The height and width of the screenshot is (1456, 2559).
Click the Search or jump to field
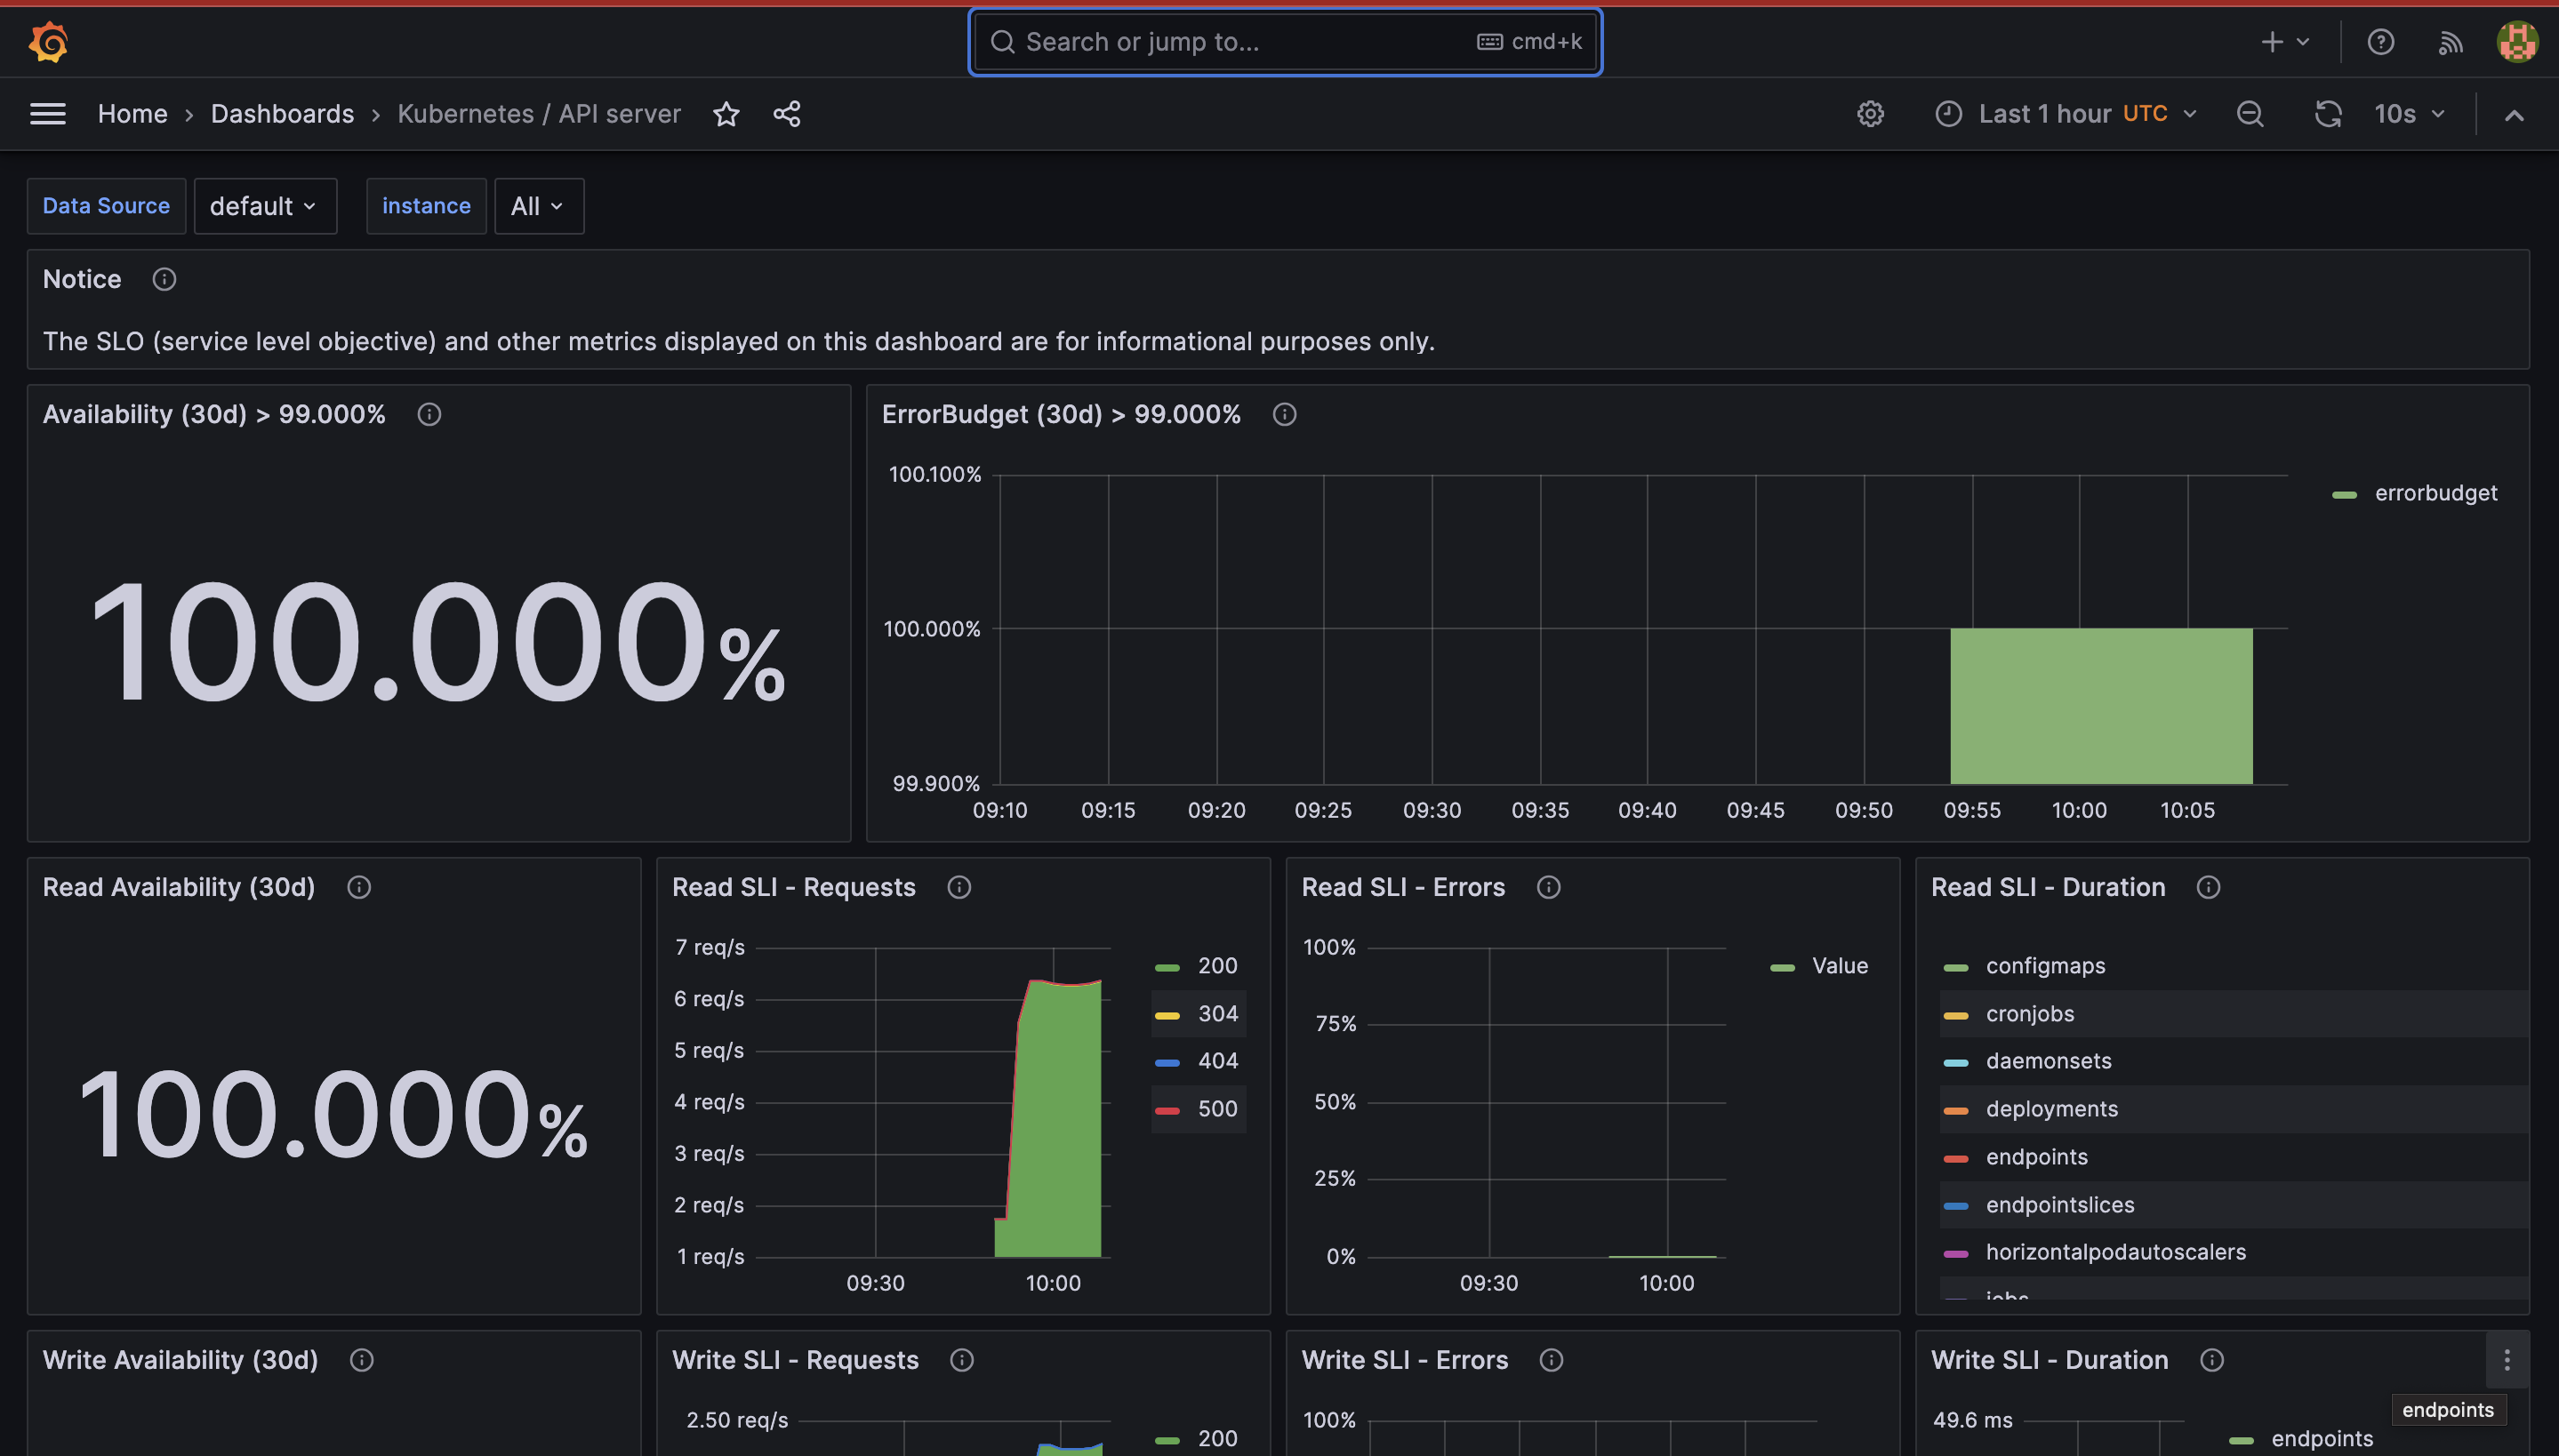pyautogui.click(x=1240, y=42)
